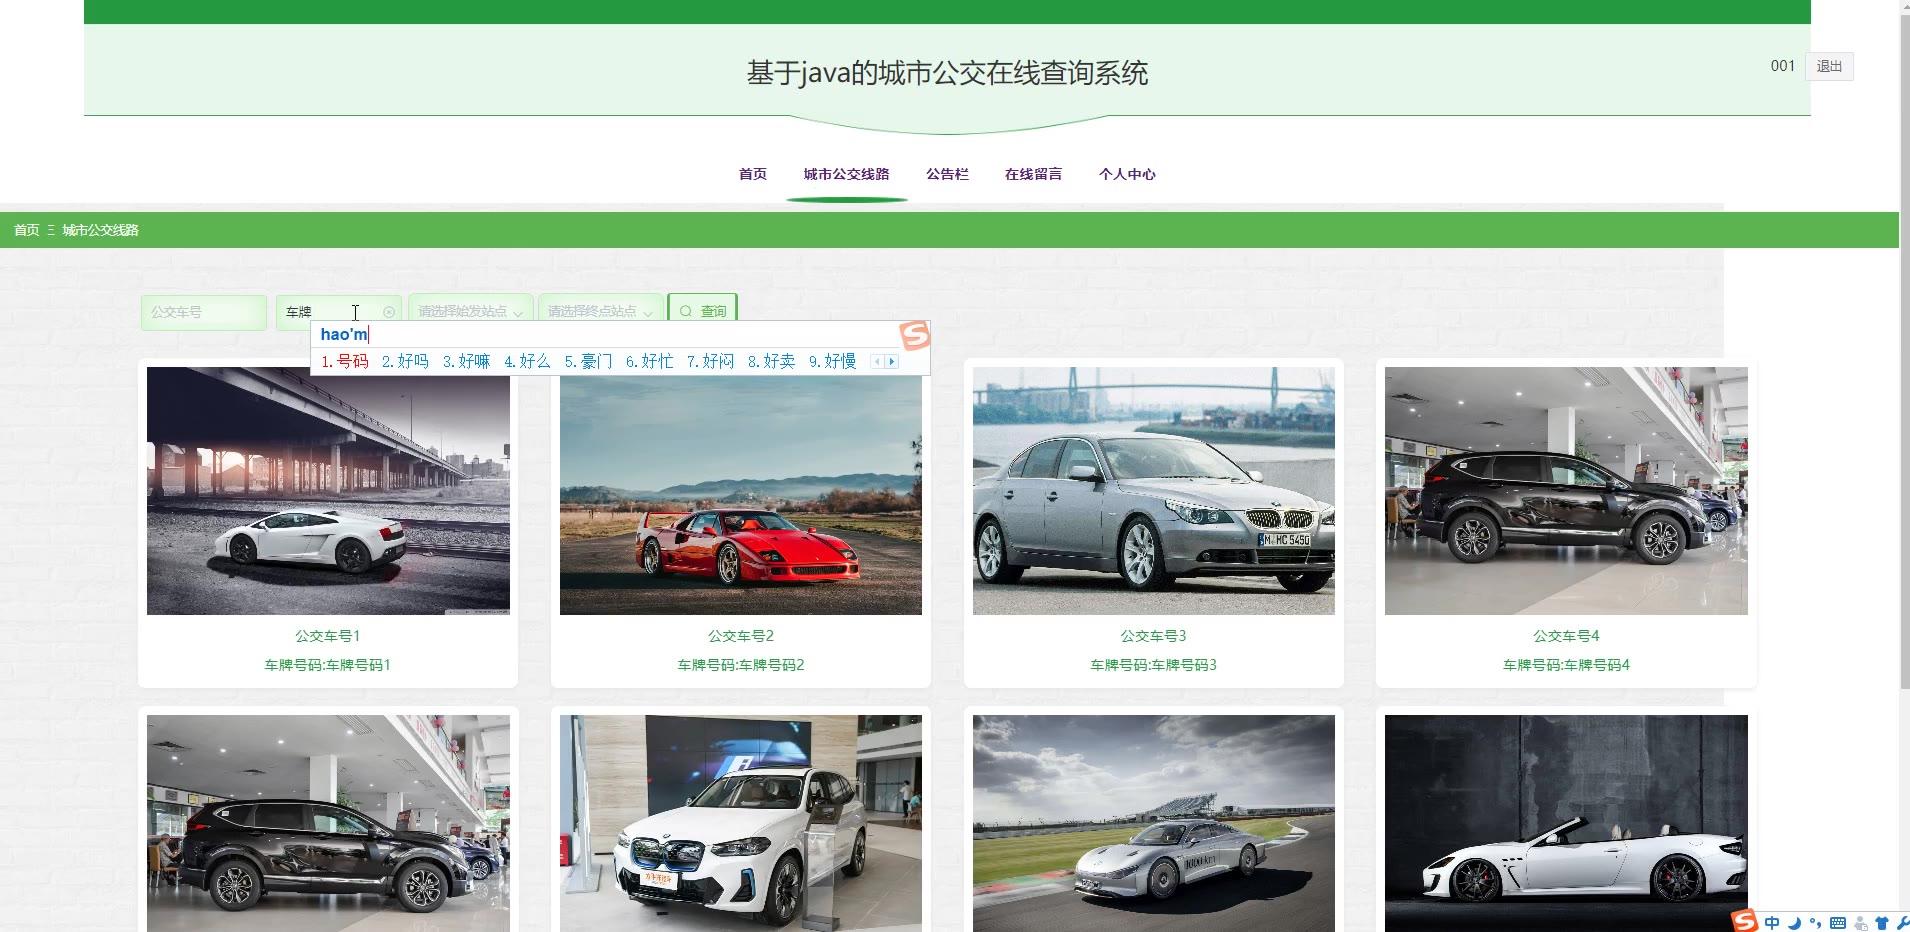Click the 退出 logout button
Viewport: 1910px width, 932px height.
click(x=1830, y=66)
